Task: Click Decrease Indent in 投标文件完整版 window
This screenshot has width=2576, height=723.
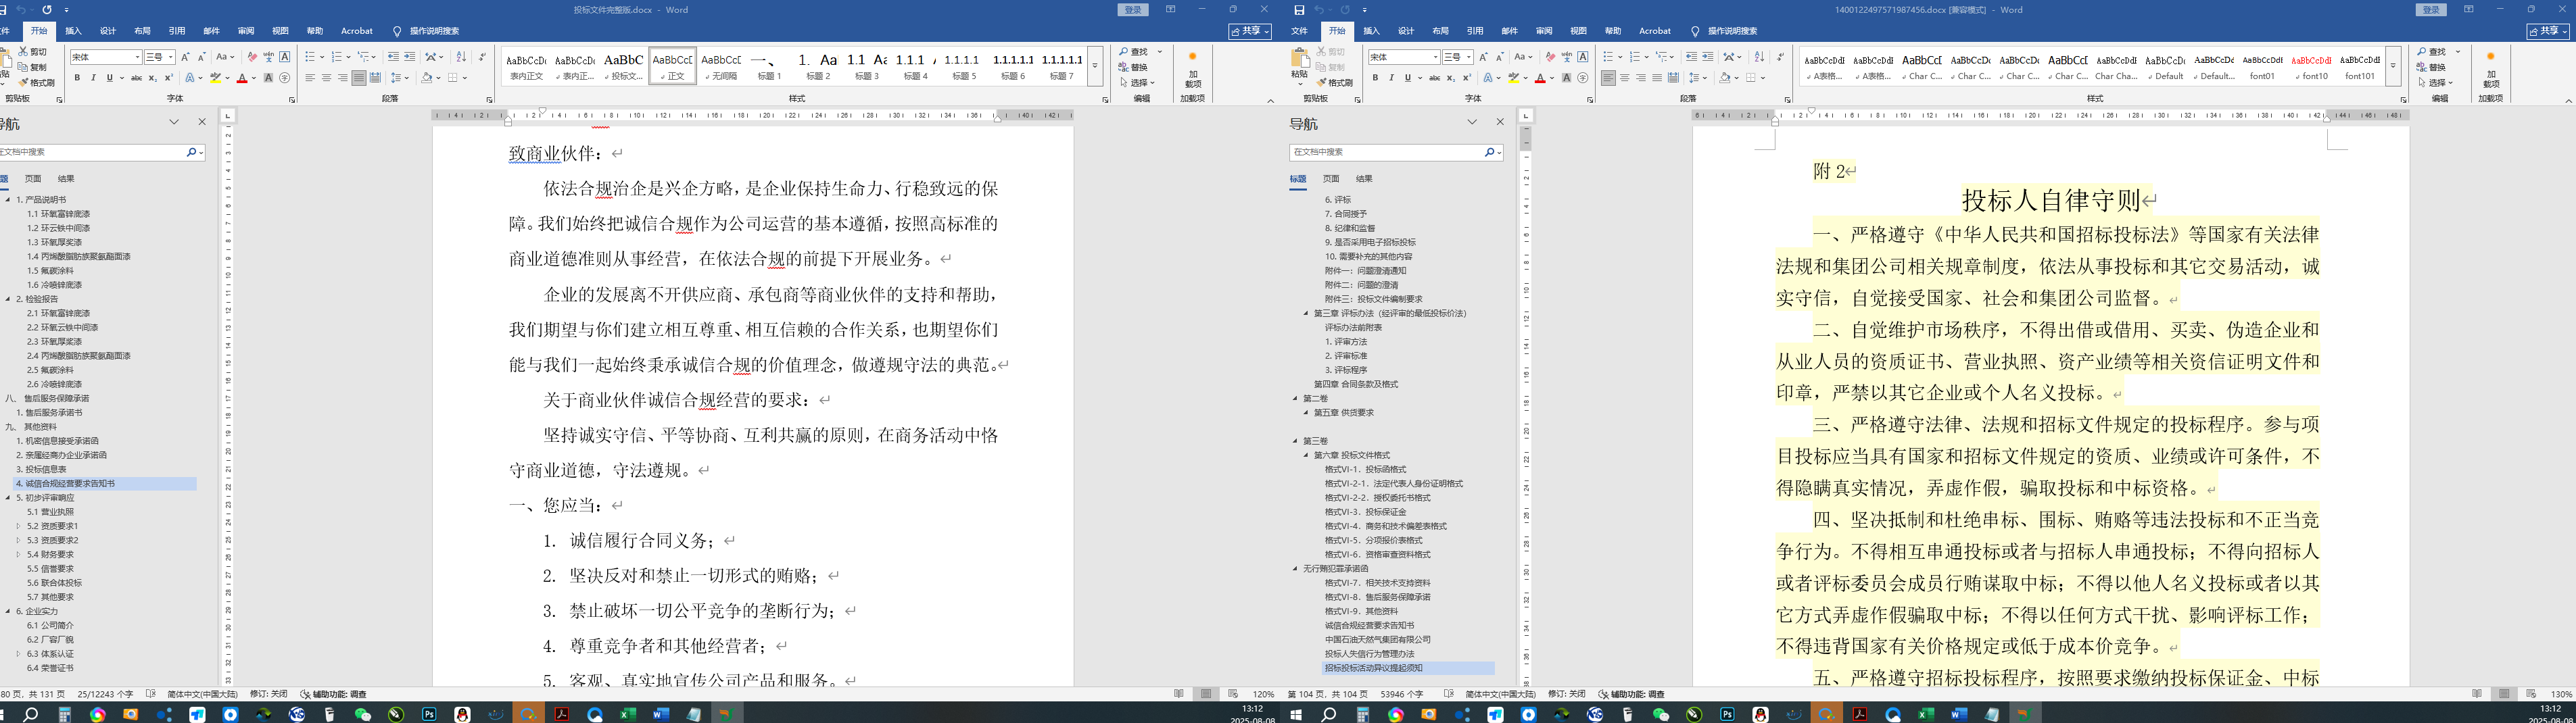Action: [393, 57]
